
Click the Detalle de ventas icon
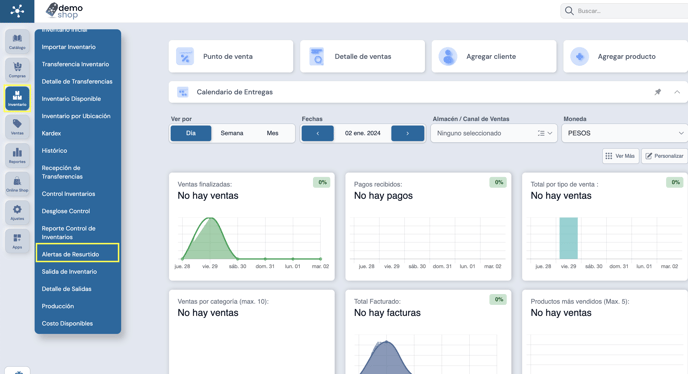pos(316,57)
